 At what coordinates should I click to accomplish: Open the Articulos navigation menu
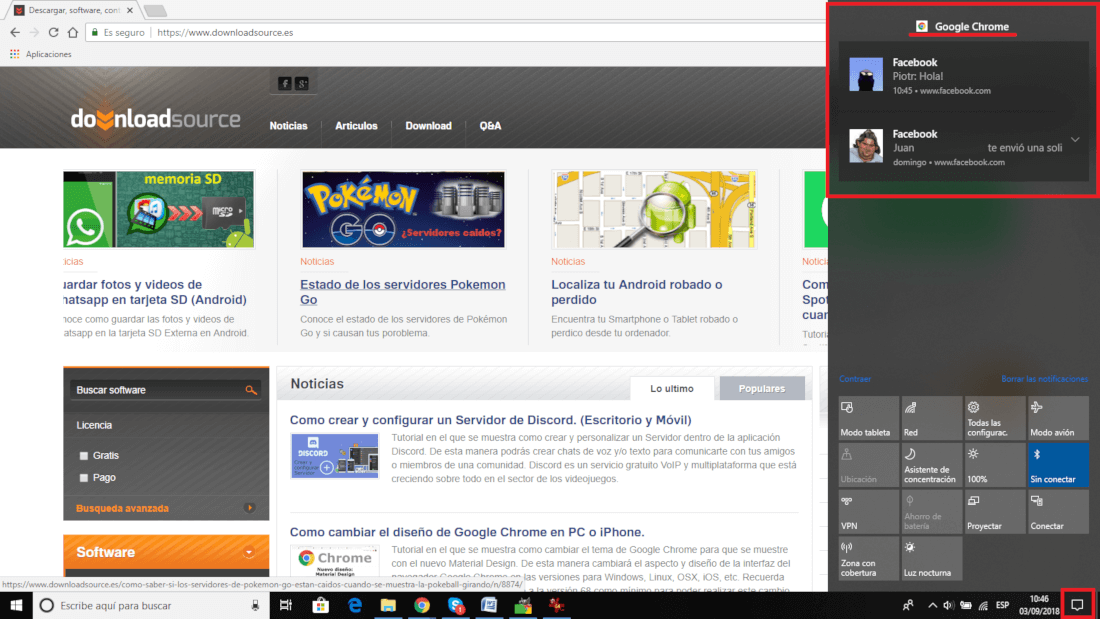click(356, 126)
